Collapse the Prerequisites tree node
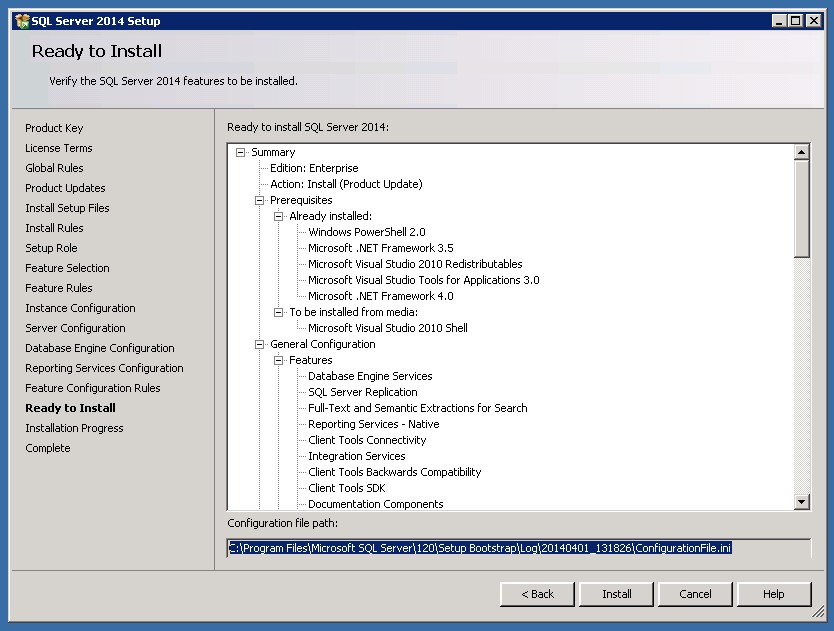Screen dimensions: 834x631 (260, 200)
